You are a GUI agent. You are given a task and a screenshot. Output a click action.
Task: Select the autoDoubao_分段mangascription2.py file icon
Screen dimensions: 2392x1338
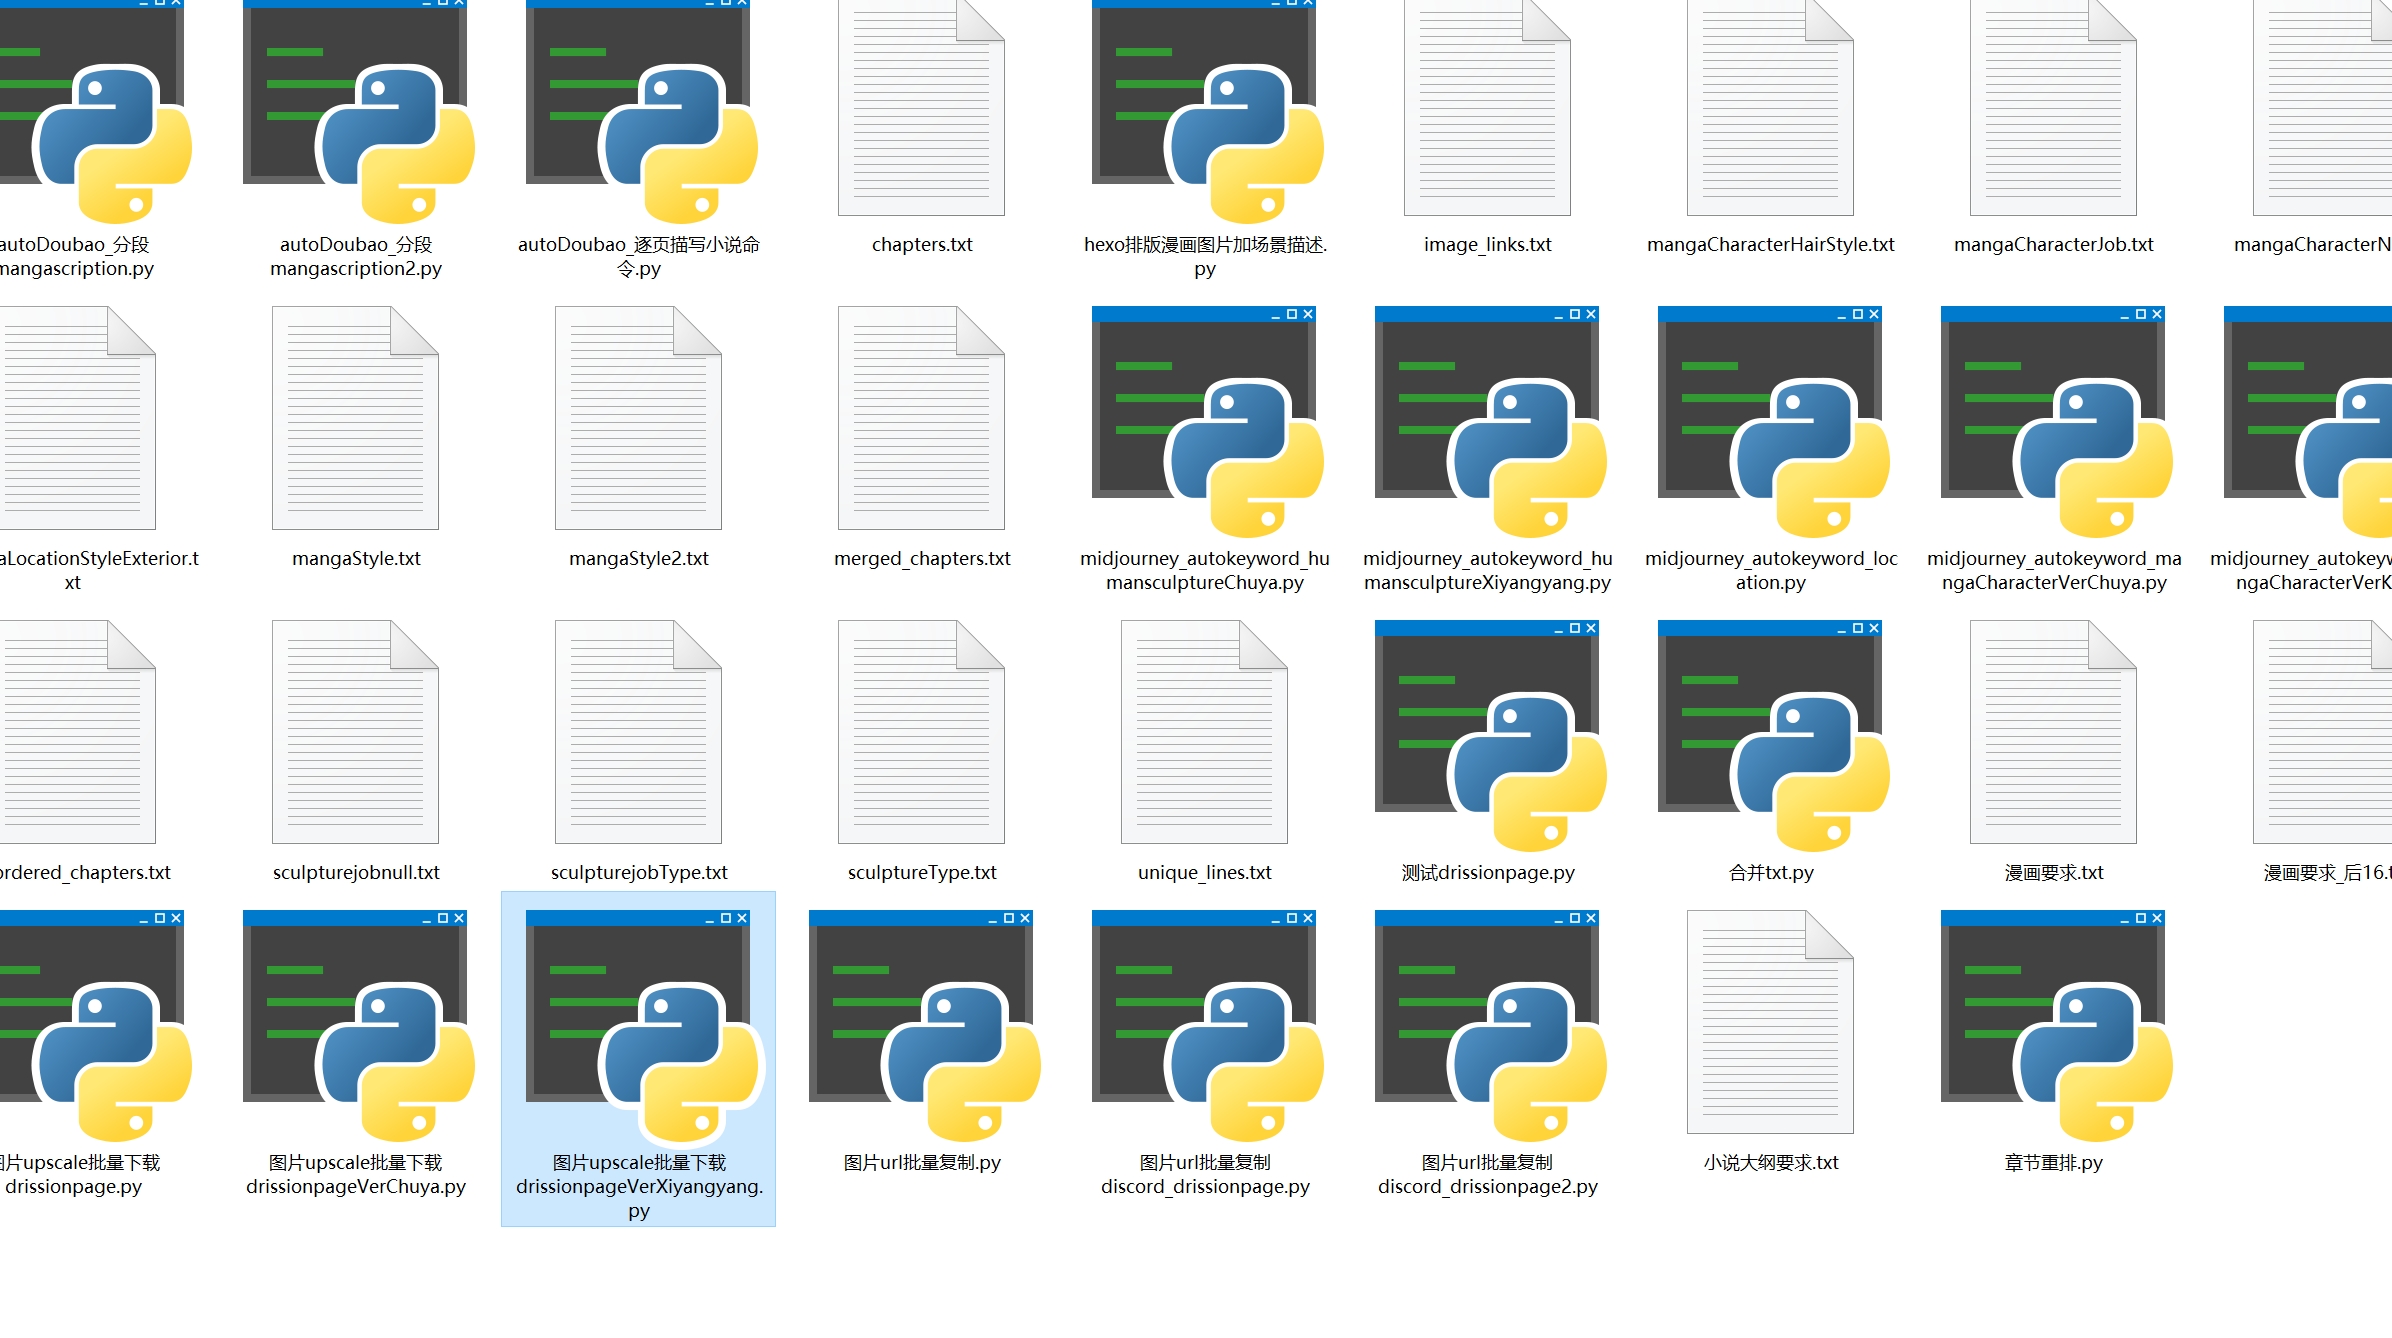click(x=358, y=110)
